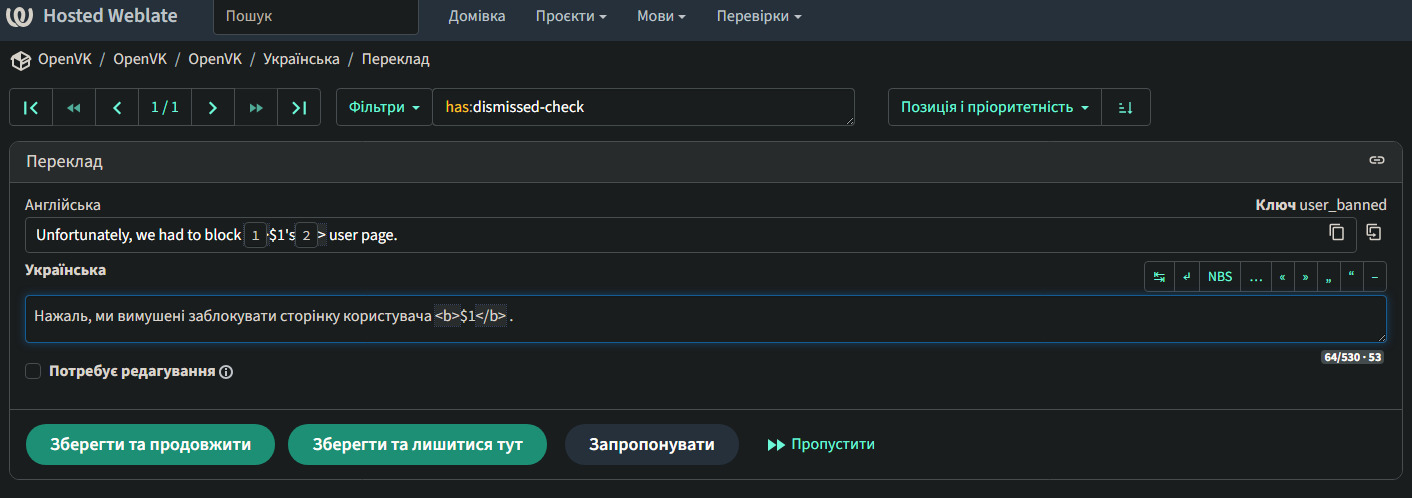The width and height of the screenshot is (1412, 498).
Task: Click into the Ukrainian translation text area
Action: click(706, 319)
